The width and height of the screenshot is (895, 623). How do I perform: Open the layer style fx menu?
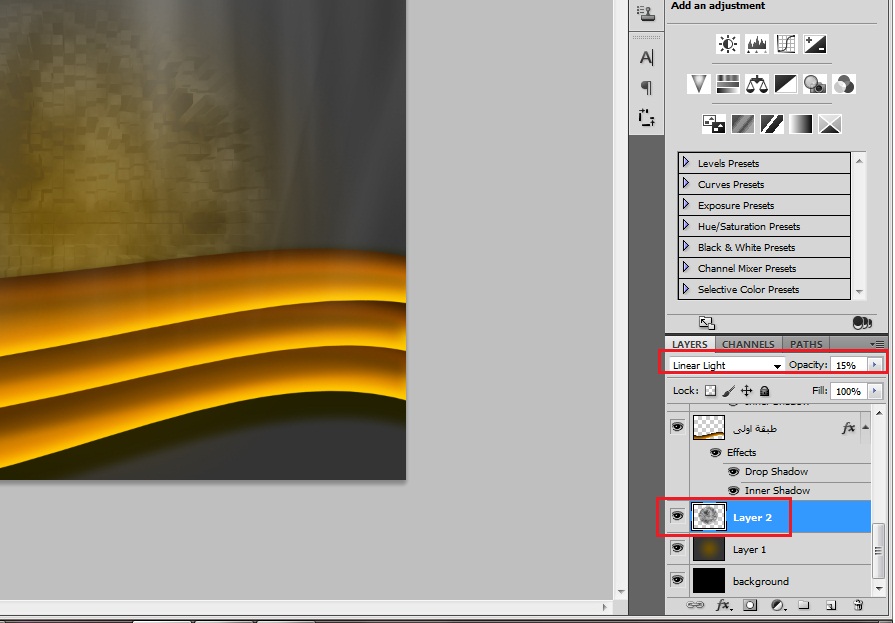pyautogui.click(x=723, y=605)
